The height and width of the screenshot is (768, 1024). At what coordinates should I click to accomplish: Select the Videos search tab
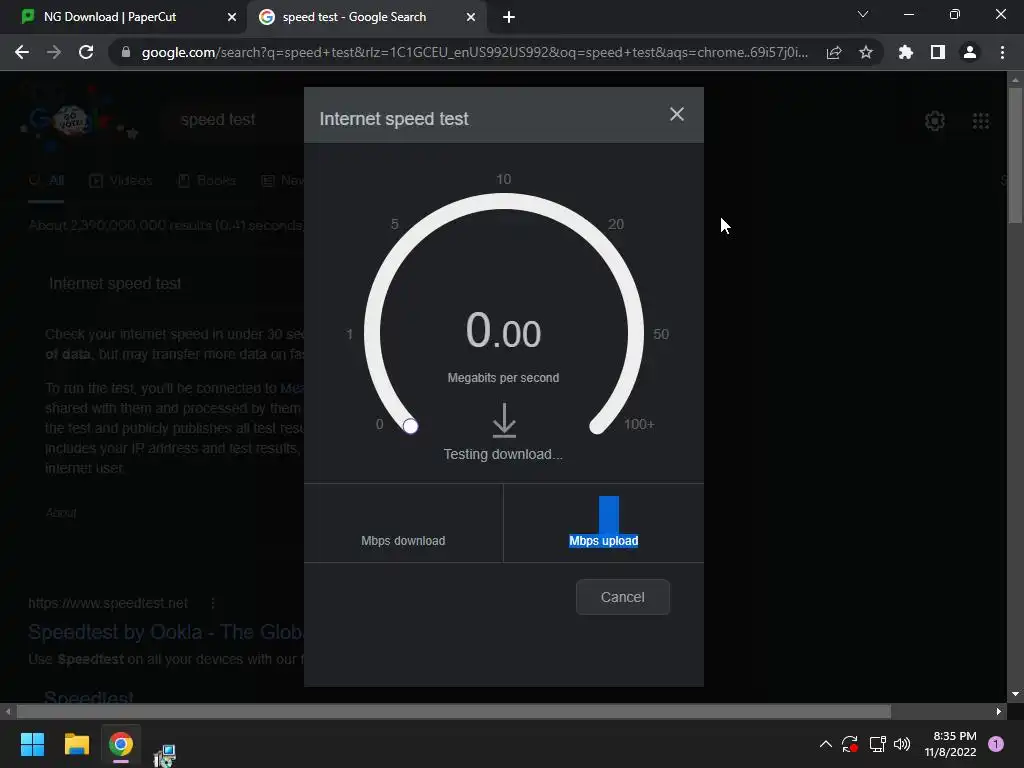point(121,181)
